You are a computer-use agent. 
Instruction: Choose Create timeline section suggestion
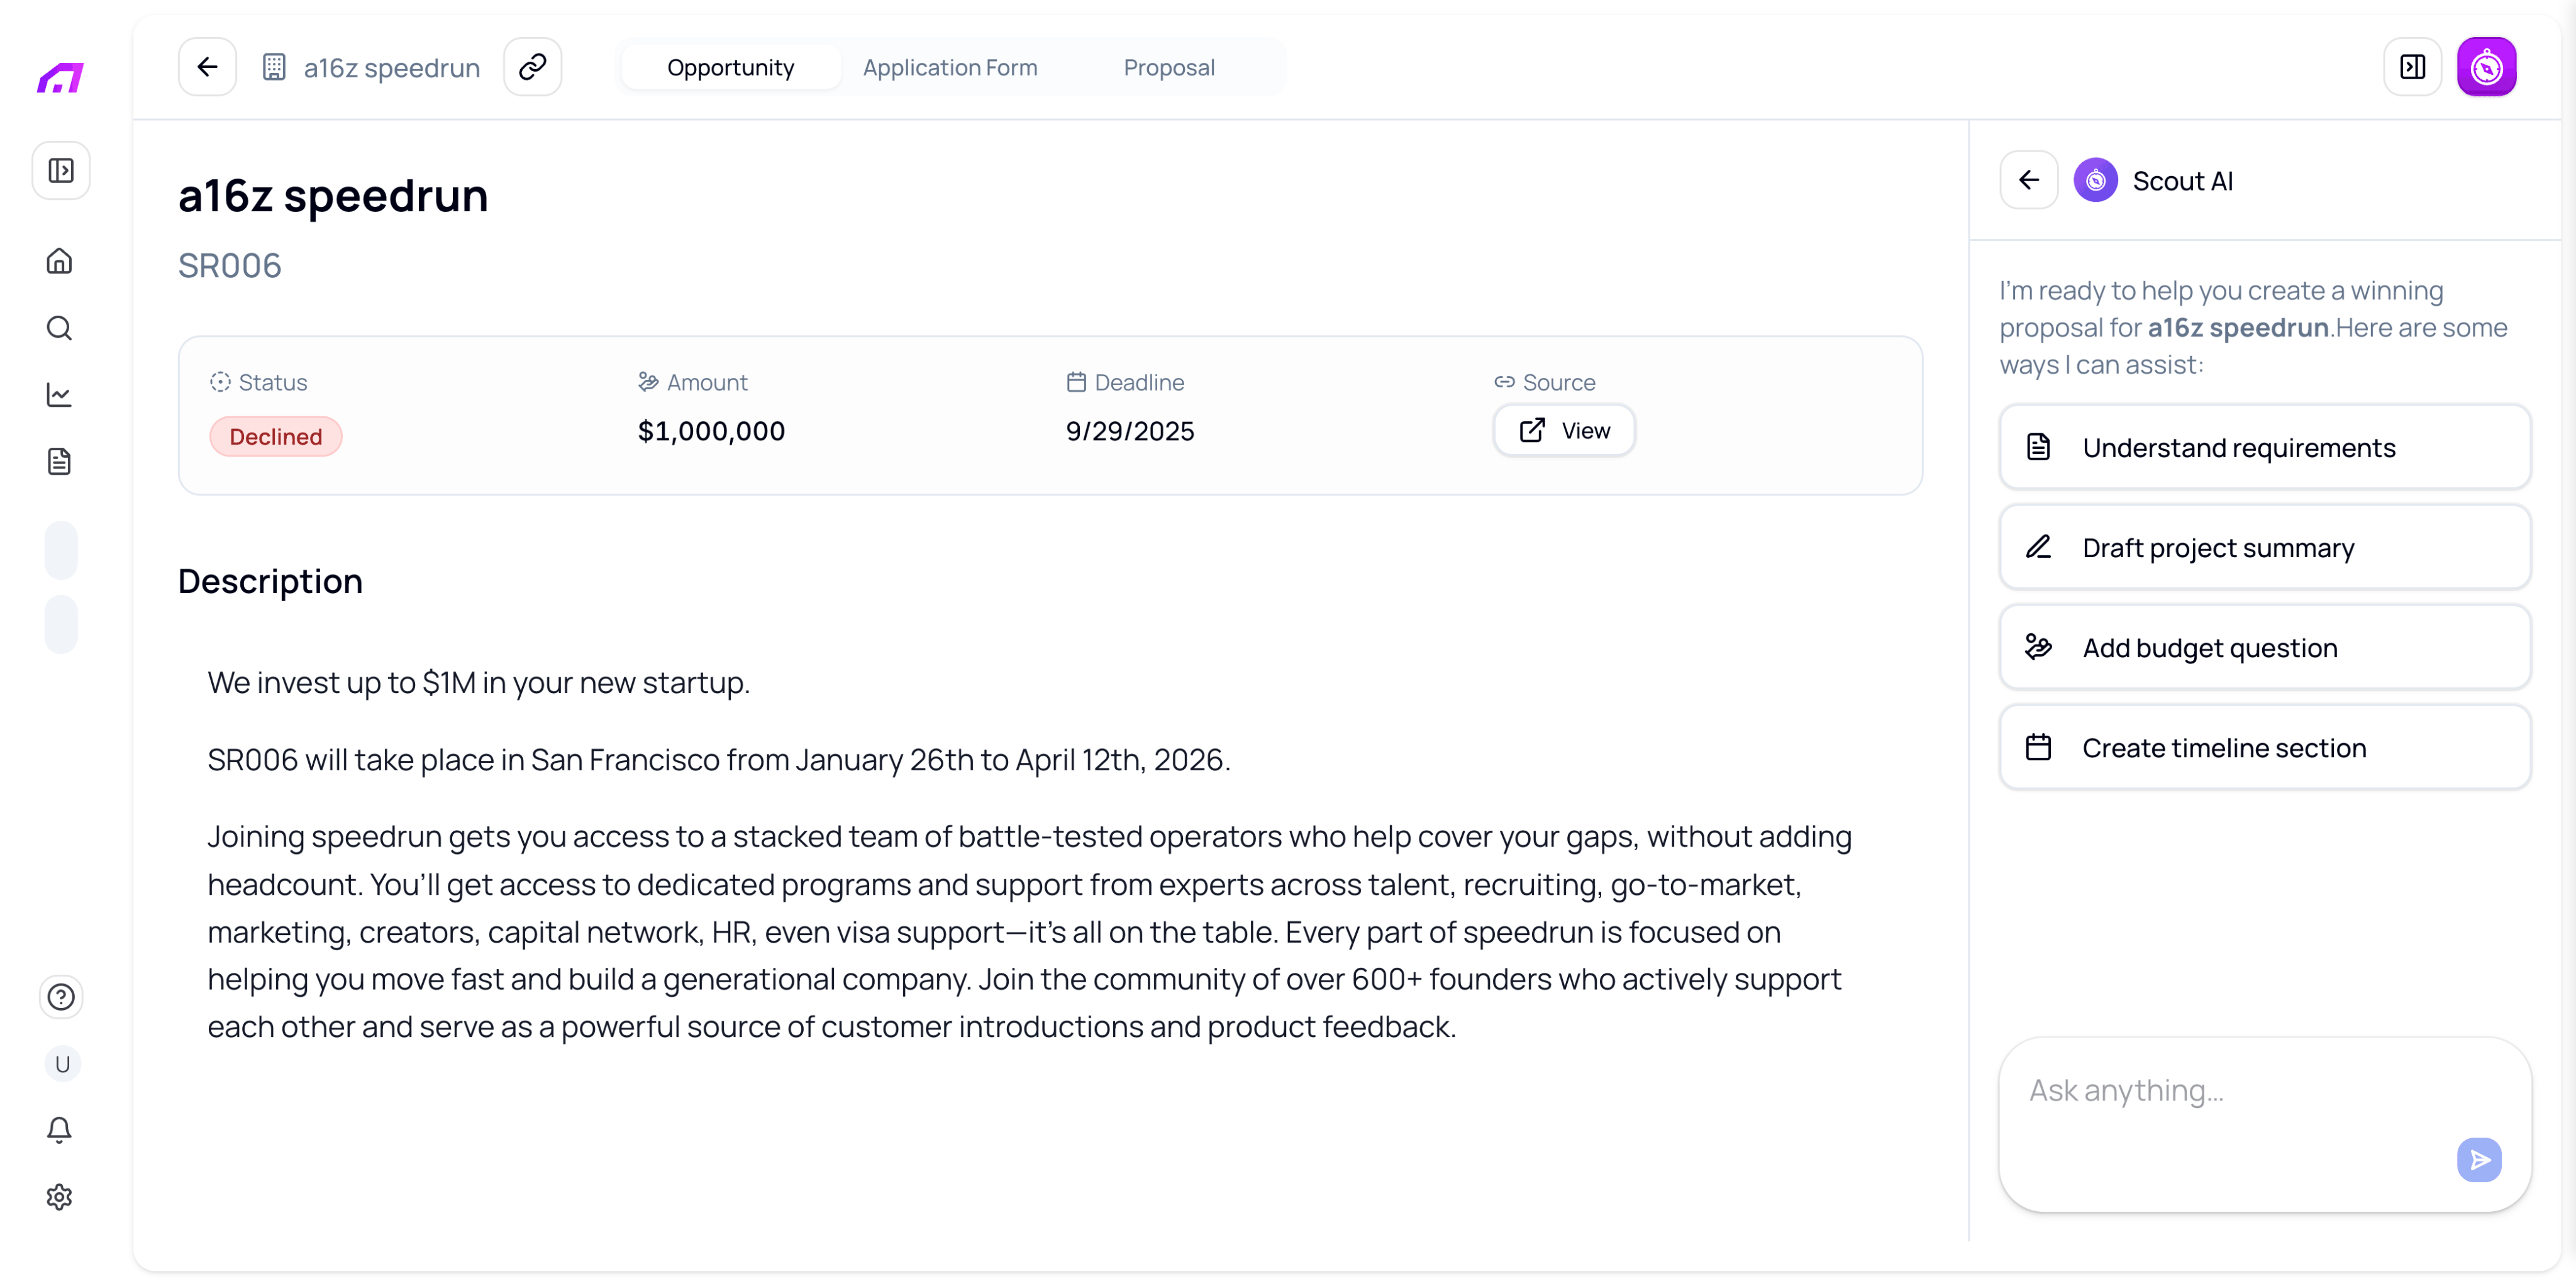click(2264, 747)
